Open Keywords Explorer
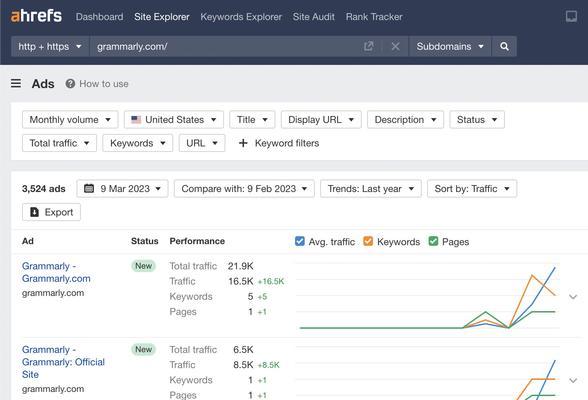This screenshot has height=400, width=588. pos(241,17)
